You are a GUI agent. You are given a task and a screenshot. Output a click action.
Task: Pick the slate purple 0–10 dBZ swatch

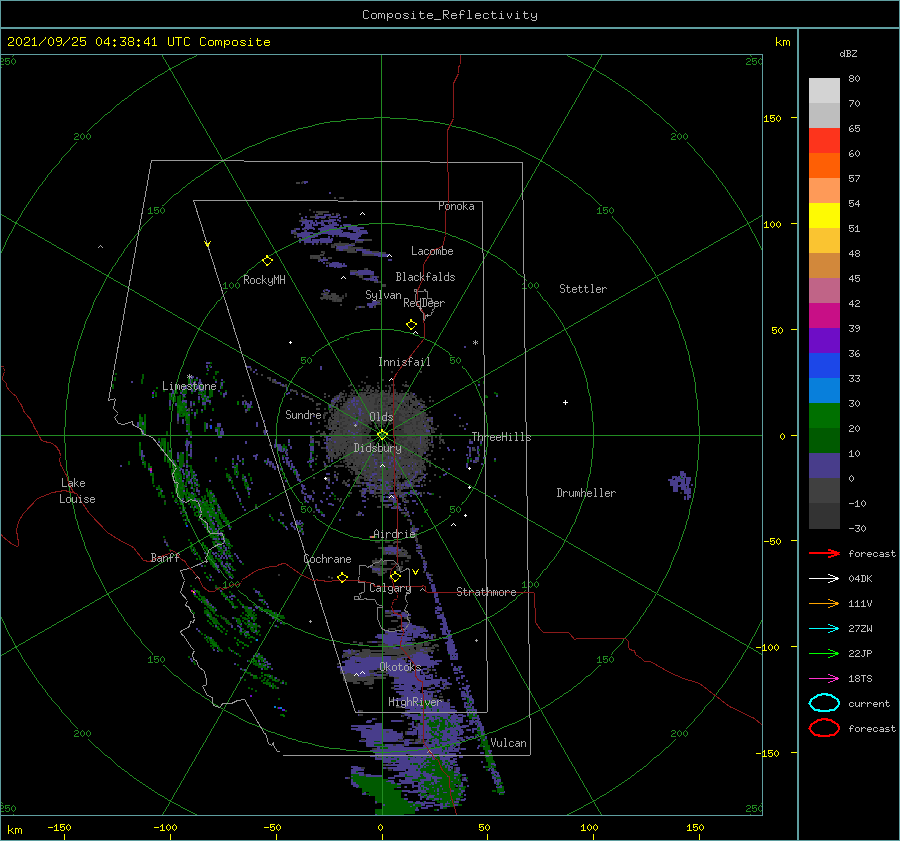pyautogui.click(x=824, y=466)
